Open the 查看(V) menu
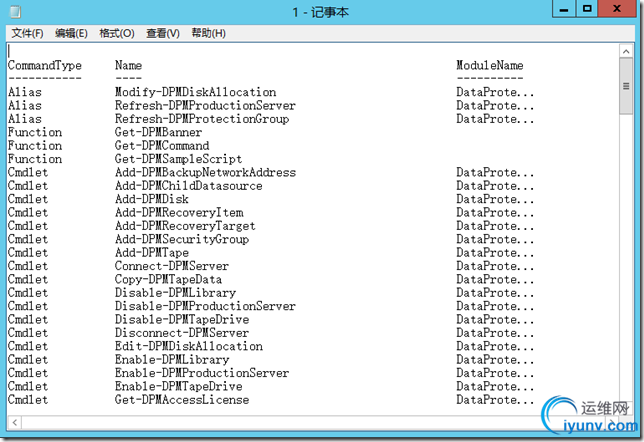 pos(163,33)
